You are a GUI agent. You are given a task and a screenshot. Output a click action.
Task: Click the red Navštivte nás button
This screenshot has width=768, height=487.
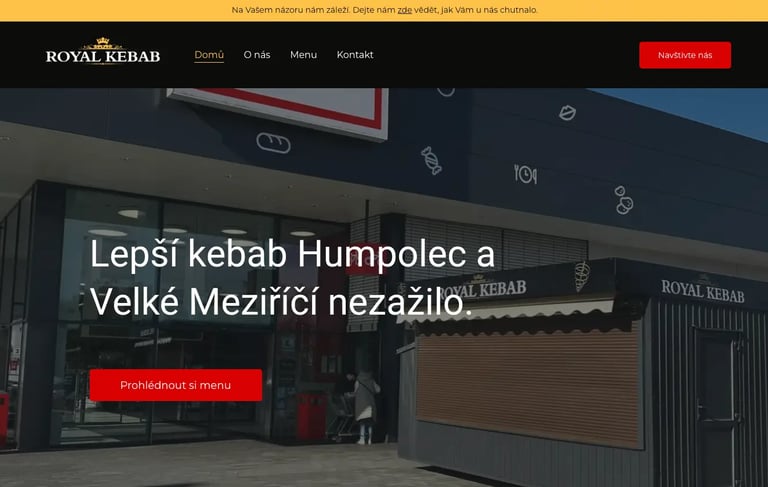click(685, 55)
